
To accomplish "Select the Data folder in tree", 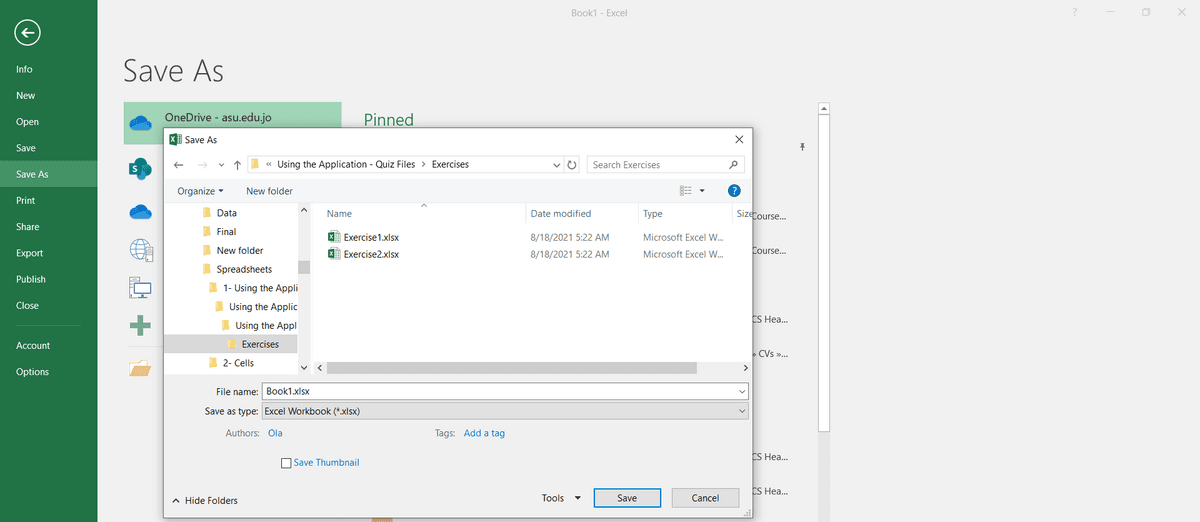I will pos(226,213).
